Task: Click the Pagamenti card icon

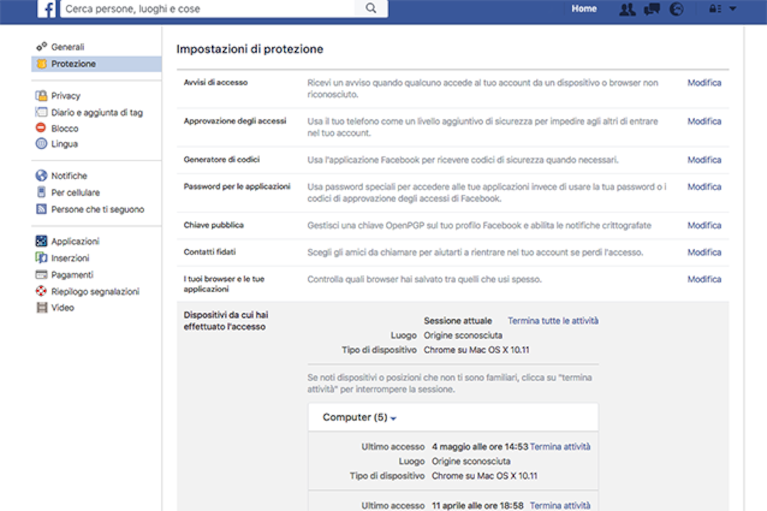Action: [x=42, y=275]
